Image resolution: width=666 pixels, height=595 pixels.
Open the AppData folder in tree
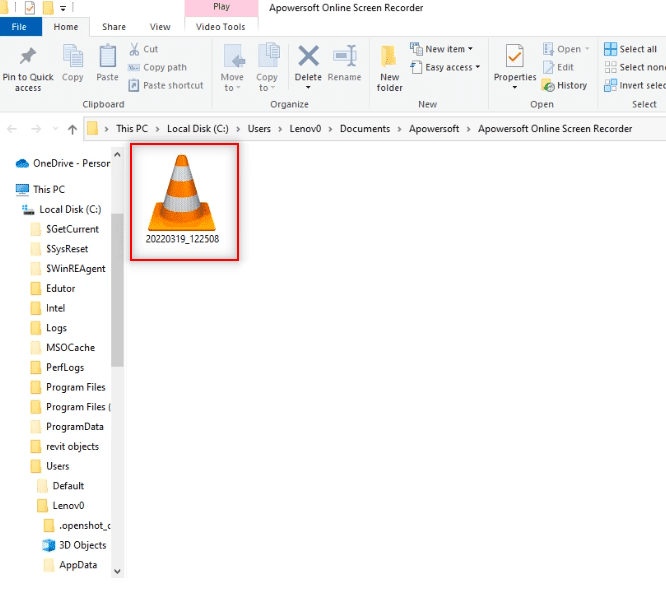tap(71, 565)
